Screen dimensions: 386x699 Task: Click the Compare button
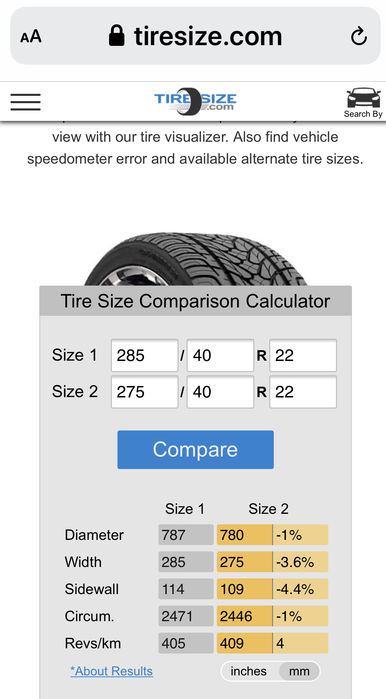pos(195,449)
